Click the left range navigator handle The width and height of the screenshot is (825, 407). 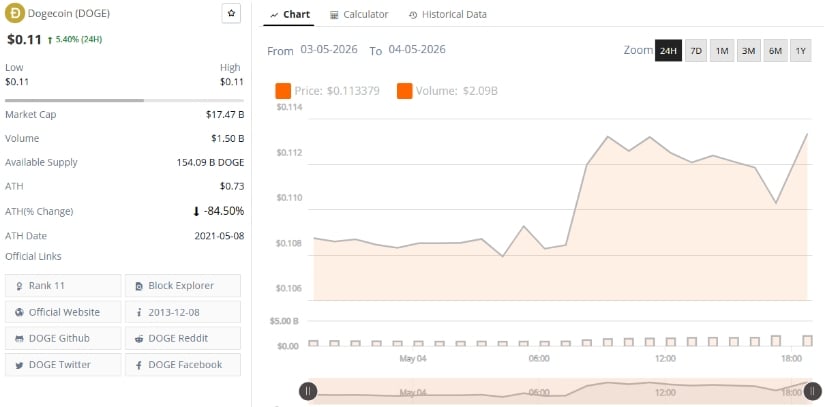coord(308,391)
